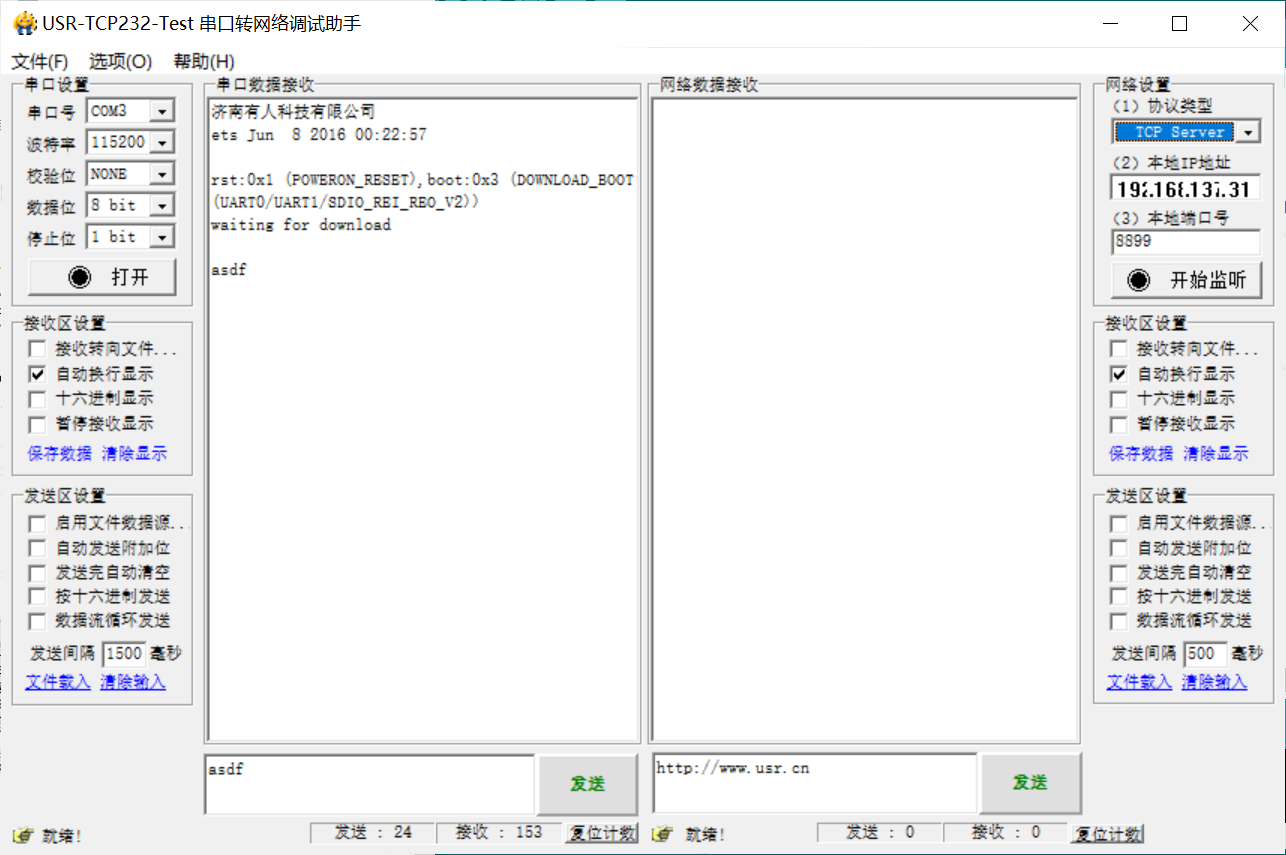Click 'ets Jun 8 2016 00:22:57' log line
The image size is (1286, 855).
pyautogui.click(x=319, y=135)
